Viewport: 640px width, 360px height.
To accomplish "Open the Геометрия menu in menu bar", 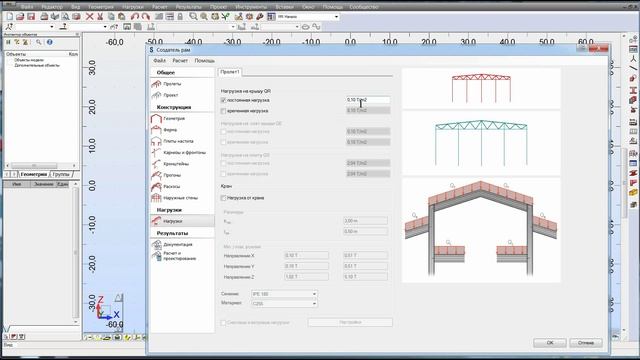I will click(x=101, y=7).
